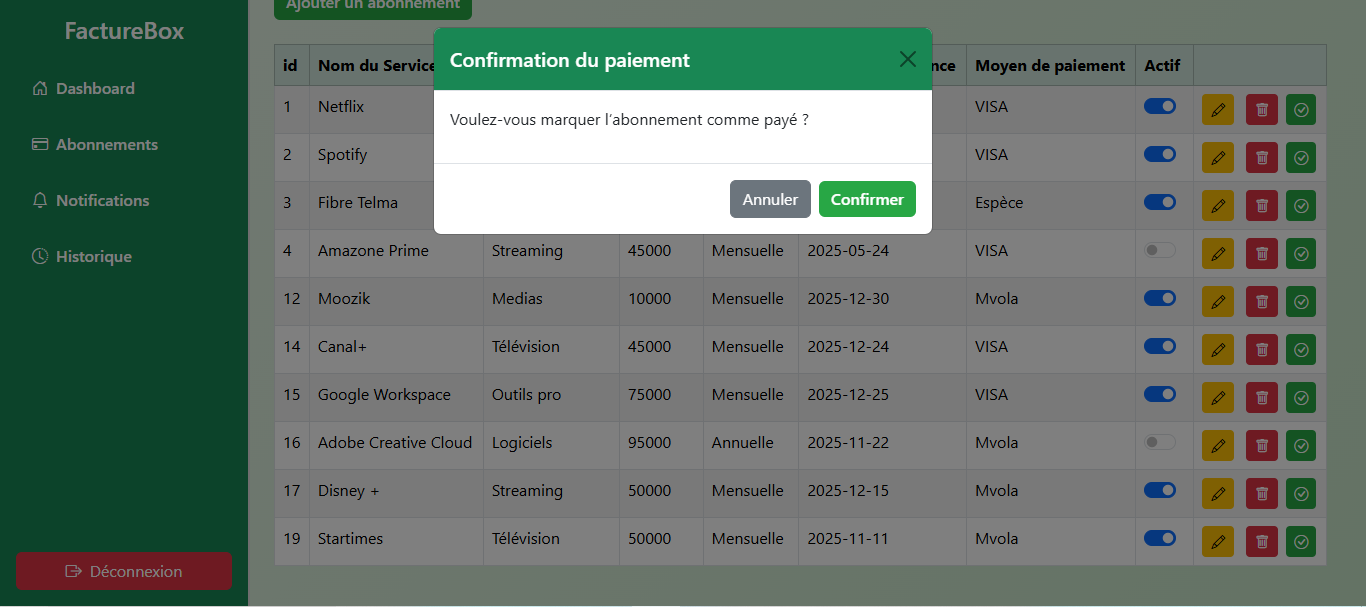Mark Google Workspace as paid
This screenshot has height=607, width=1366.
click(1301, 398)
